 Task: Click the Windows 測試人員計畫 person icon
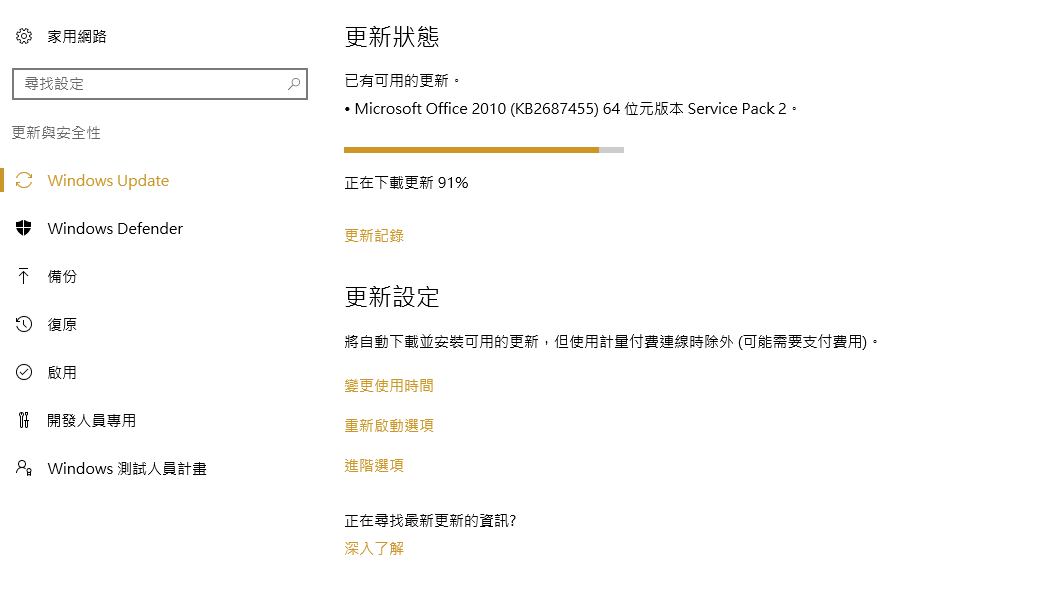pyautogui.click(x=24, y=469)
